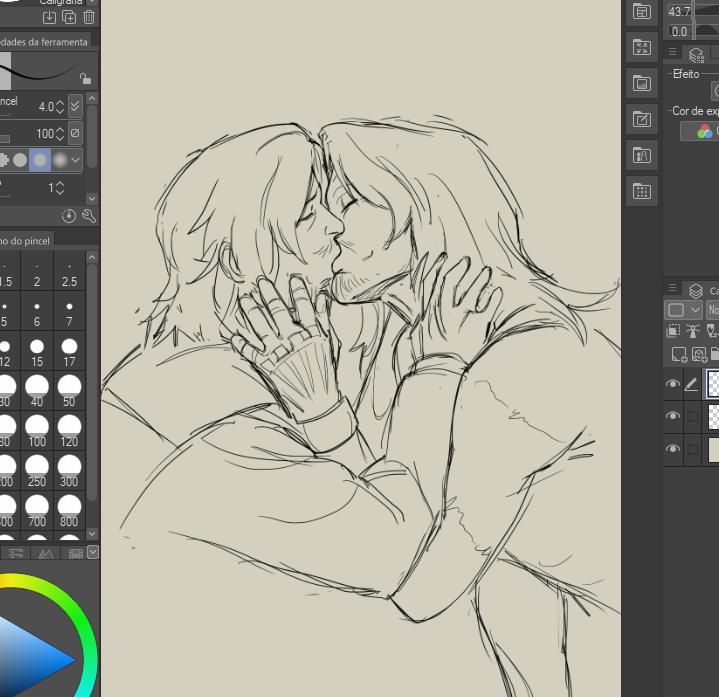Open the Layer Property panel menu

coord(673,51)
